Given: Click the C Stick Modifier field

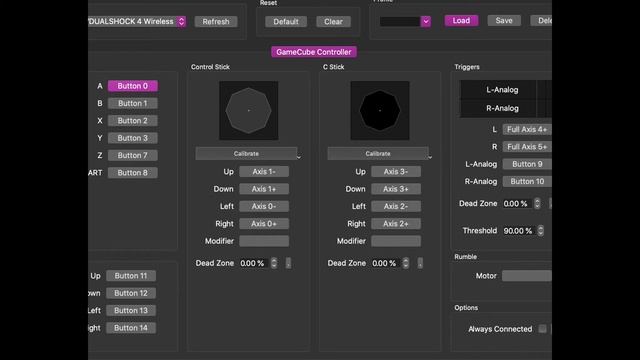Looking at the screenshot, I should point(396,241).
